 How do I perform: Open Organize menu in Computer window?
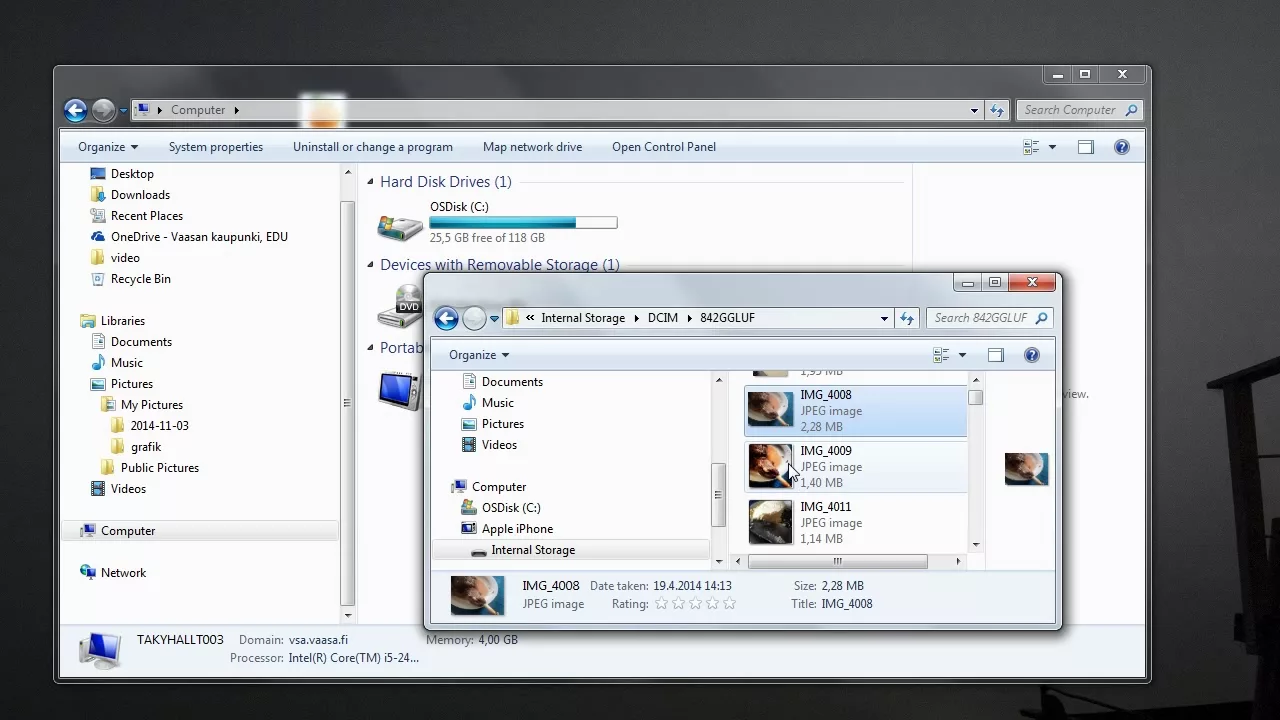(108, 147)
